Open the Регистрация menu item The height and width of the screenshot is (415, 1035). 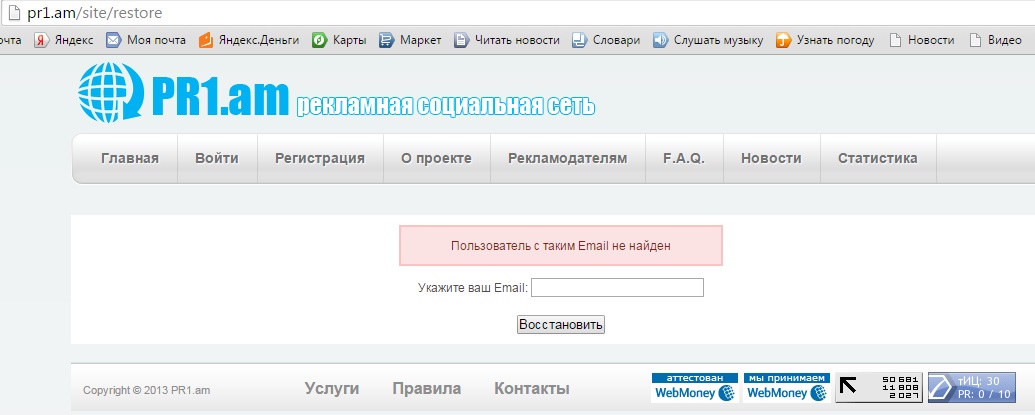(320, 158)
